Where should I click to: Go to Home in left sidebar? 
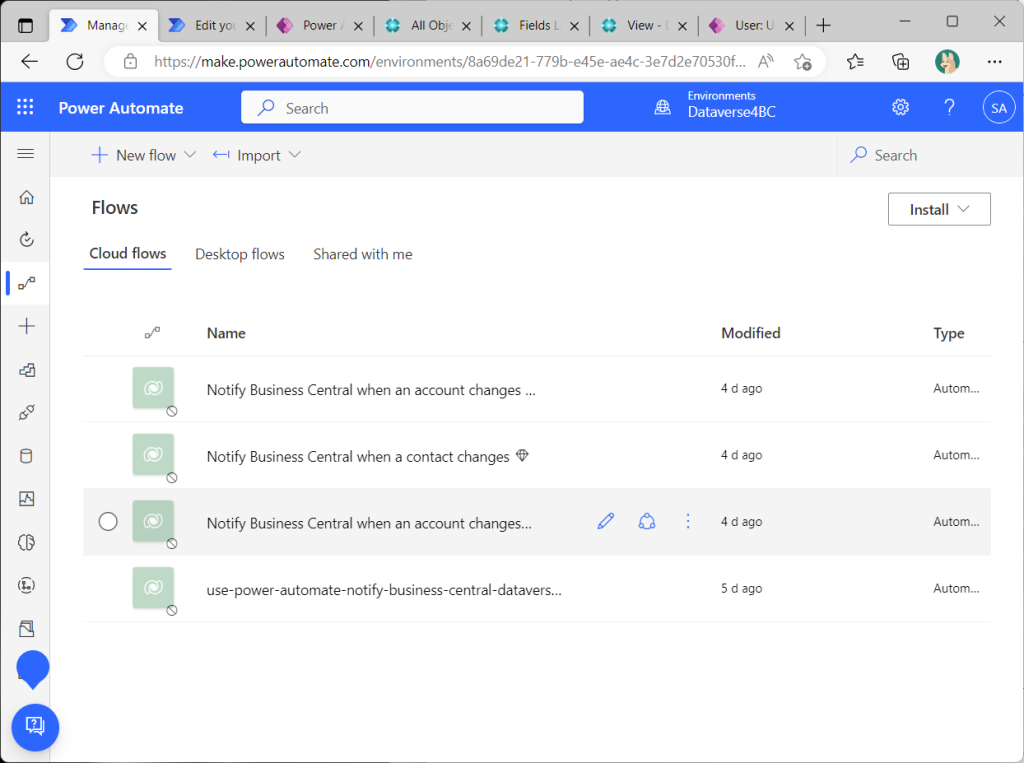tap(27, 197)
